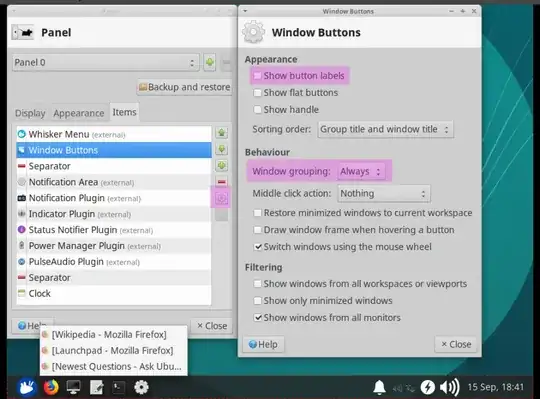Select Status Notifier Plugin item

(114, 230)
